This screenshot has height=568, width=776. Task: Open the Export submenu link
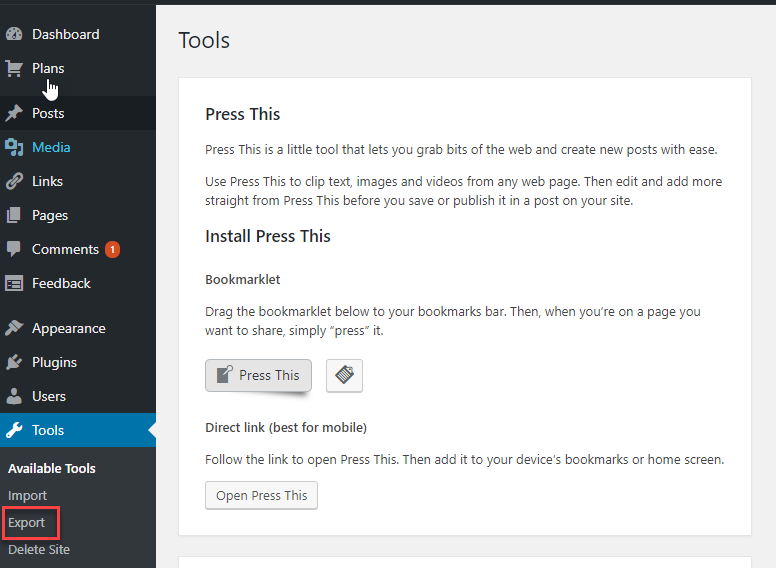click(26, 522)
